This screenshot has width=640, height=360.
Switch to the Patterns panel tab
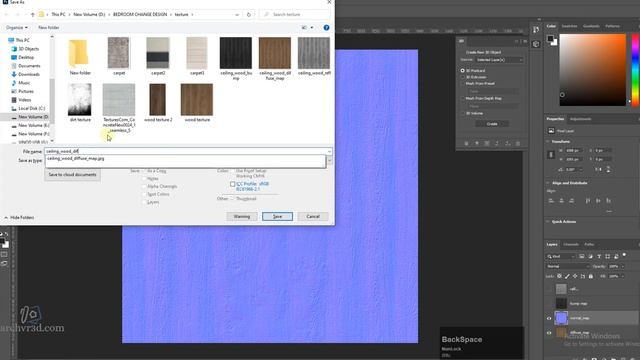point(612,26)
